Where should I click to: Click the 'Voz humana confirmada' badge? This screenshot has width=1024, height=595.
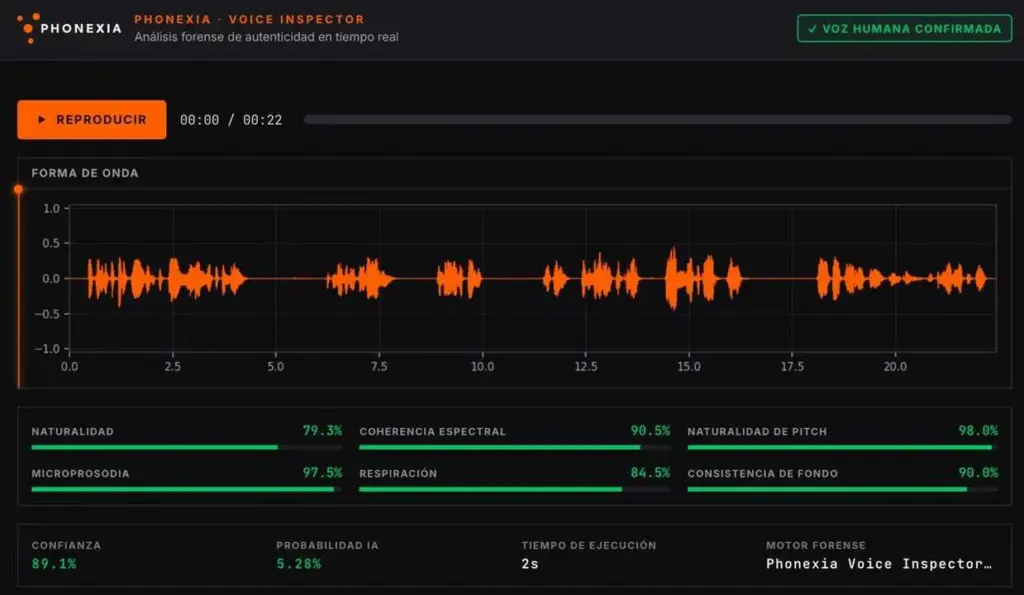coord(904,29)
